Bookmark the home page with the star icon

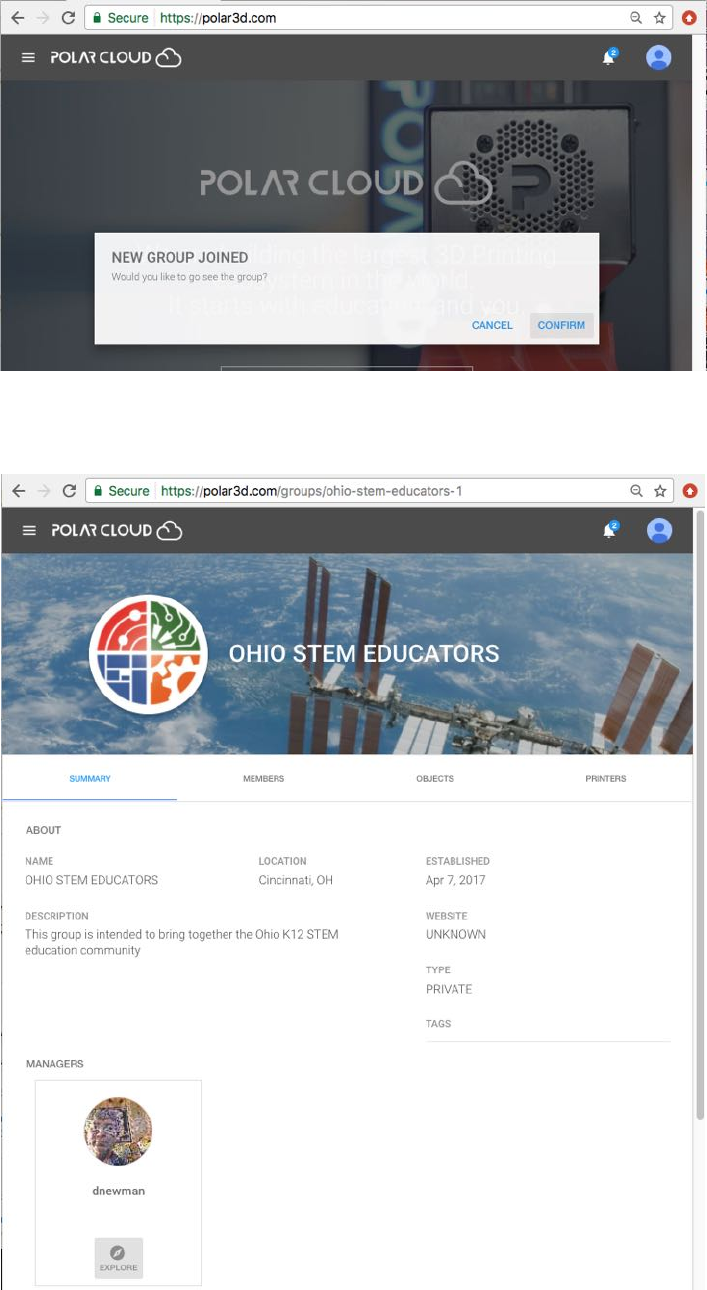pos(660,18)
